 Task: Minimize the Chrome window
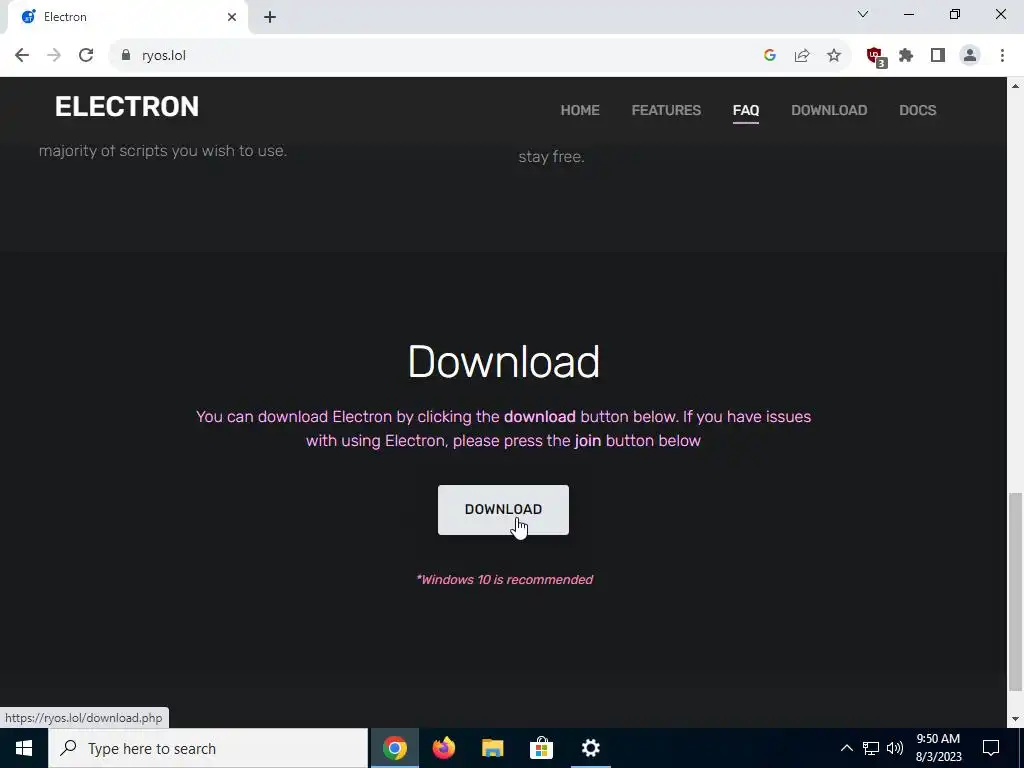click(909, 14)
